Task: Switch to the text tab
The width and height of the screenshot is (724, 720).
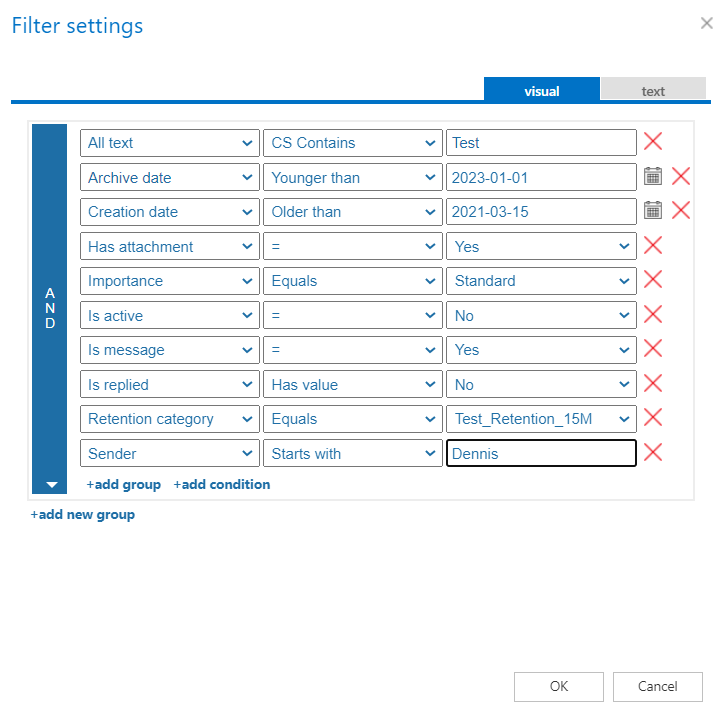Action: [x=653, y=91]
